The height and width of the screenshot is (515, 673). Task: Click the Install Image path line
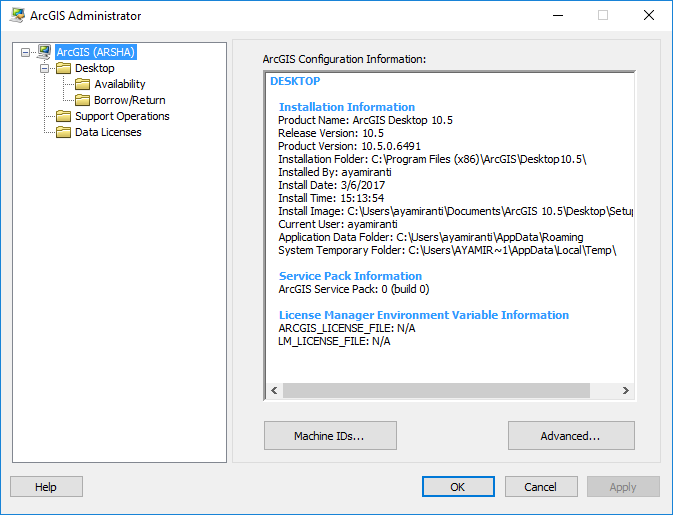point(456,211)
